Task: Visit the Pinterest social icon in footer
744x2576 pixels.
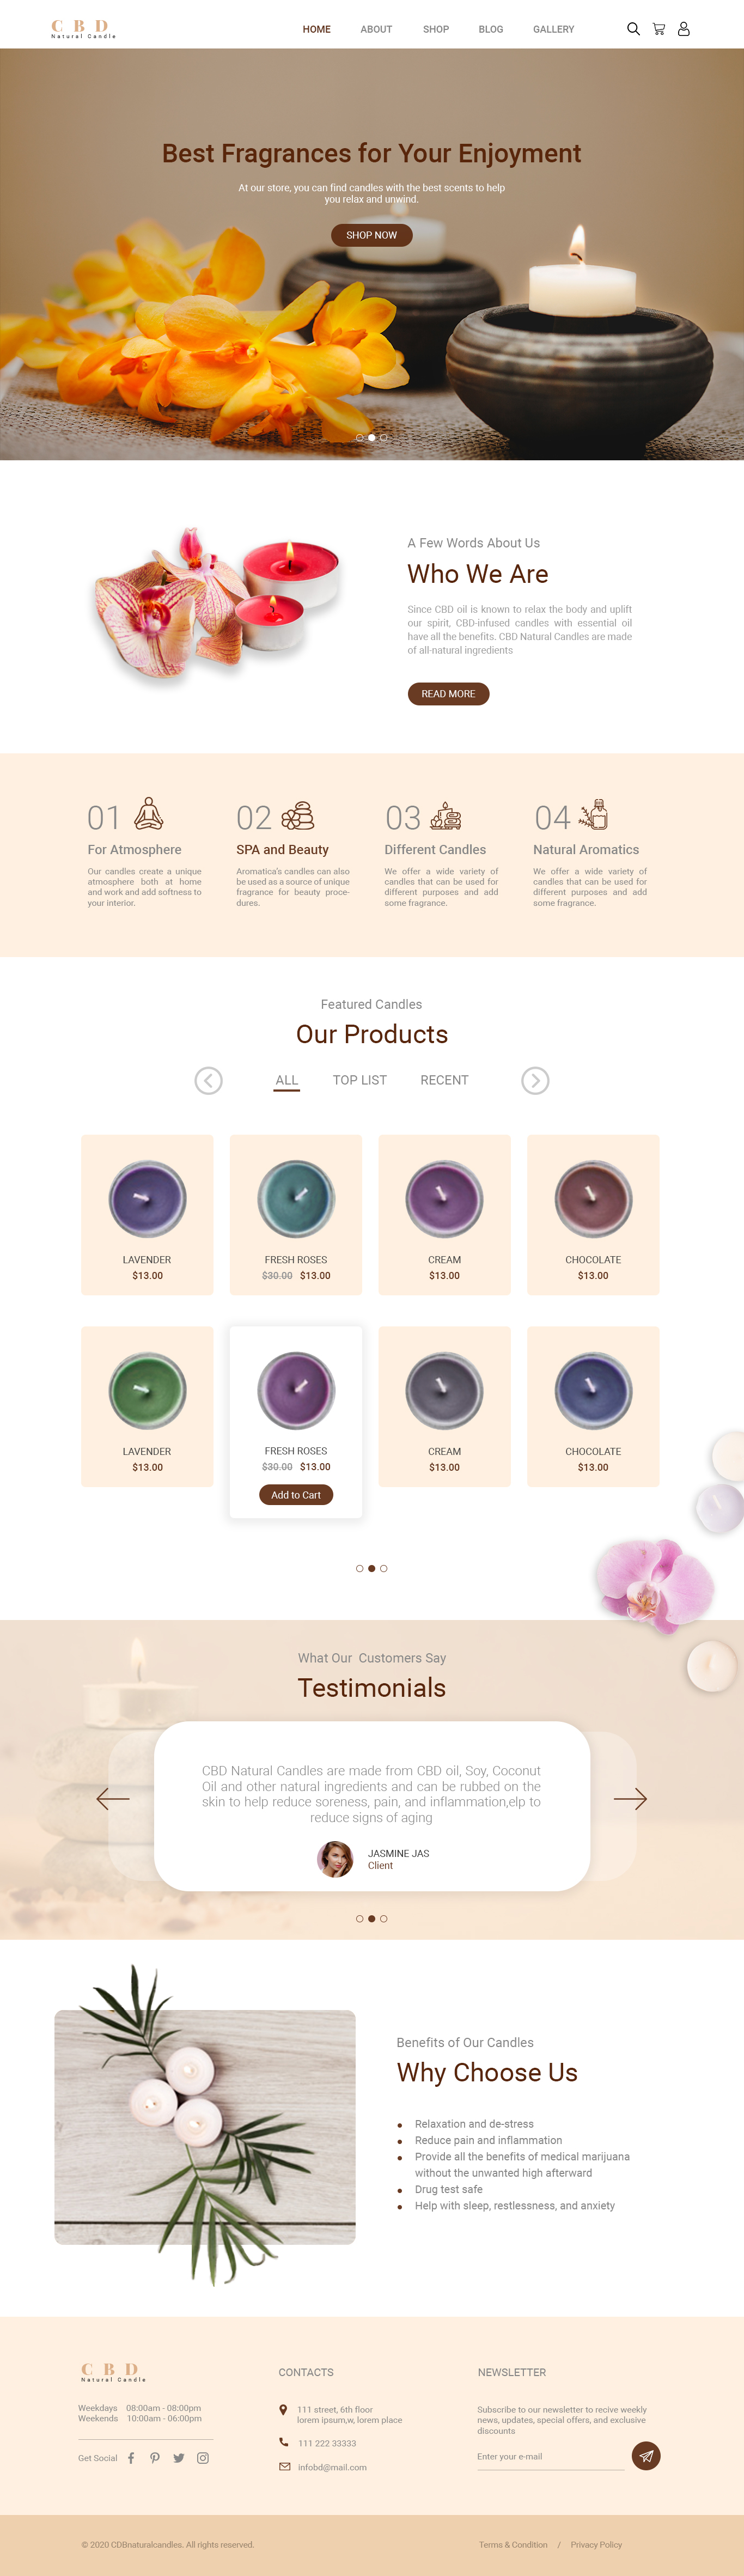Action: point(155,2458)
